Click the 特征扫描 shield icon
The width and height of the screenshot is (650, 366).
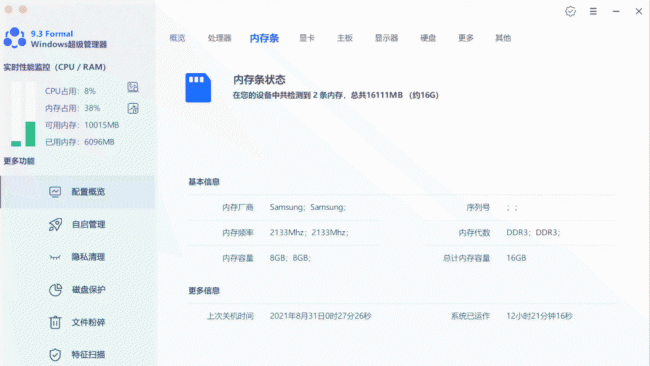[x=55, y=355]
